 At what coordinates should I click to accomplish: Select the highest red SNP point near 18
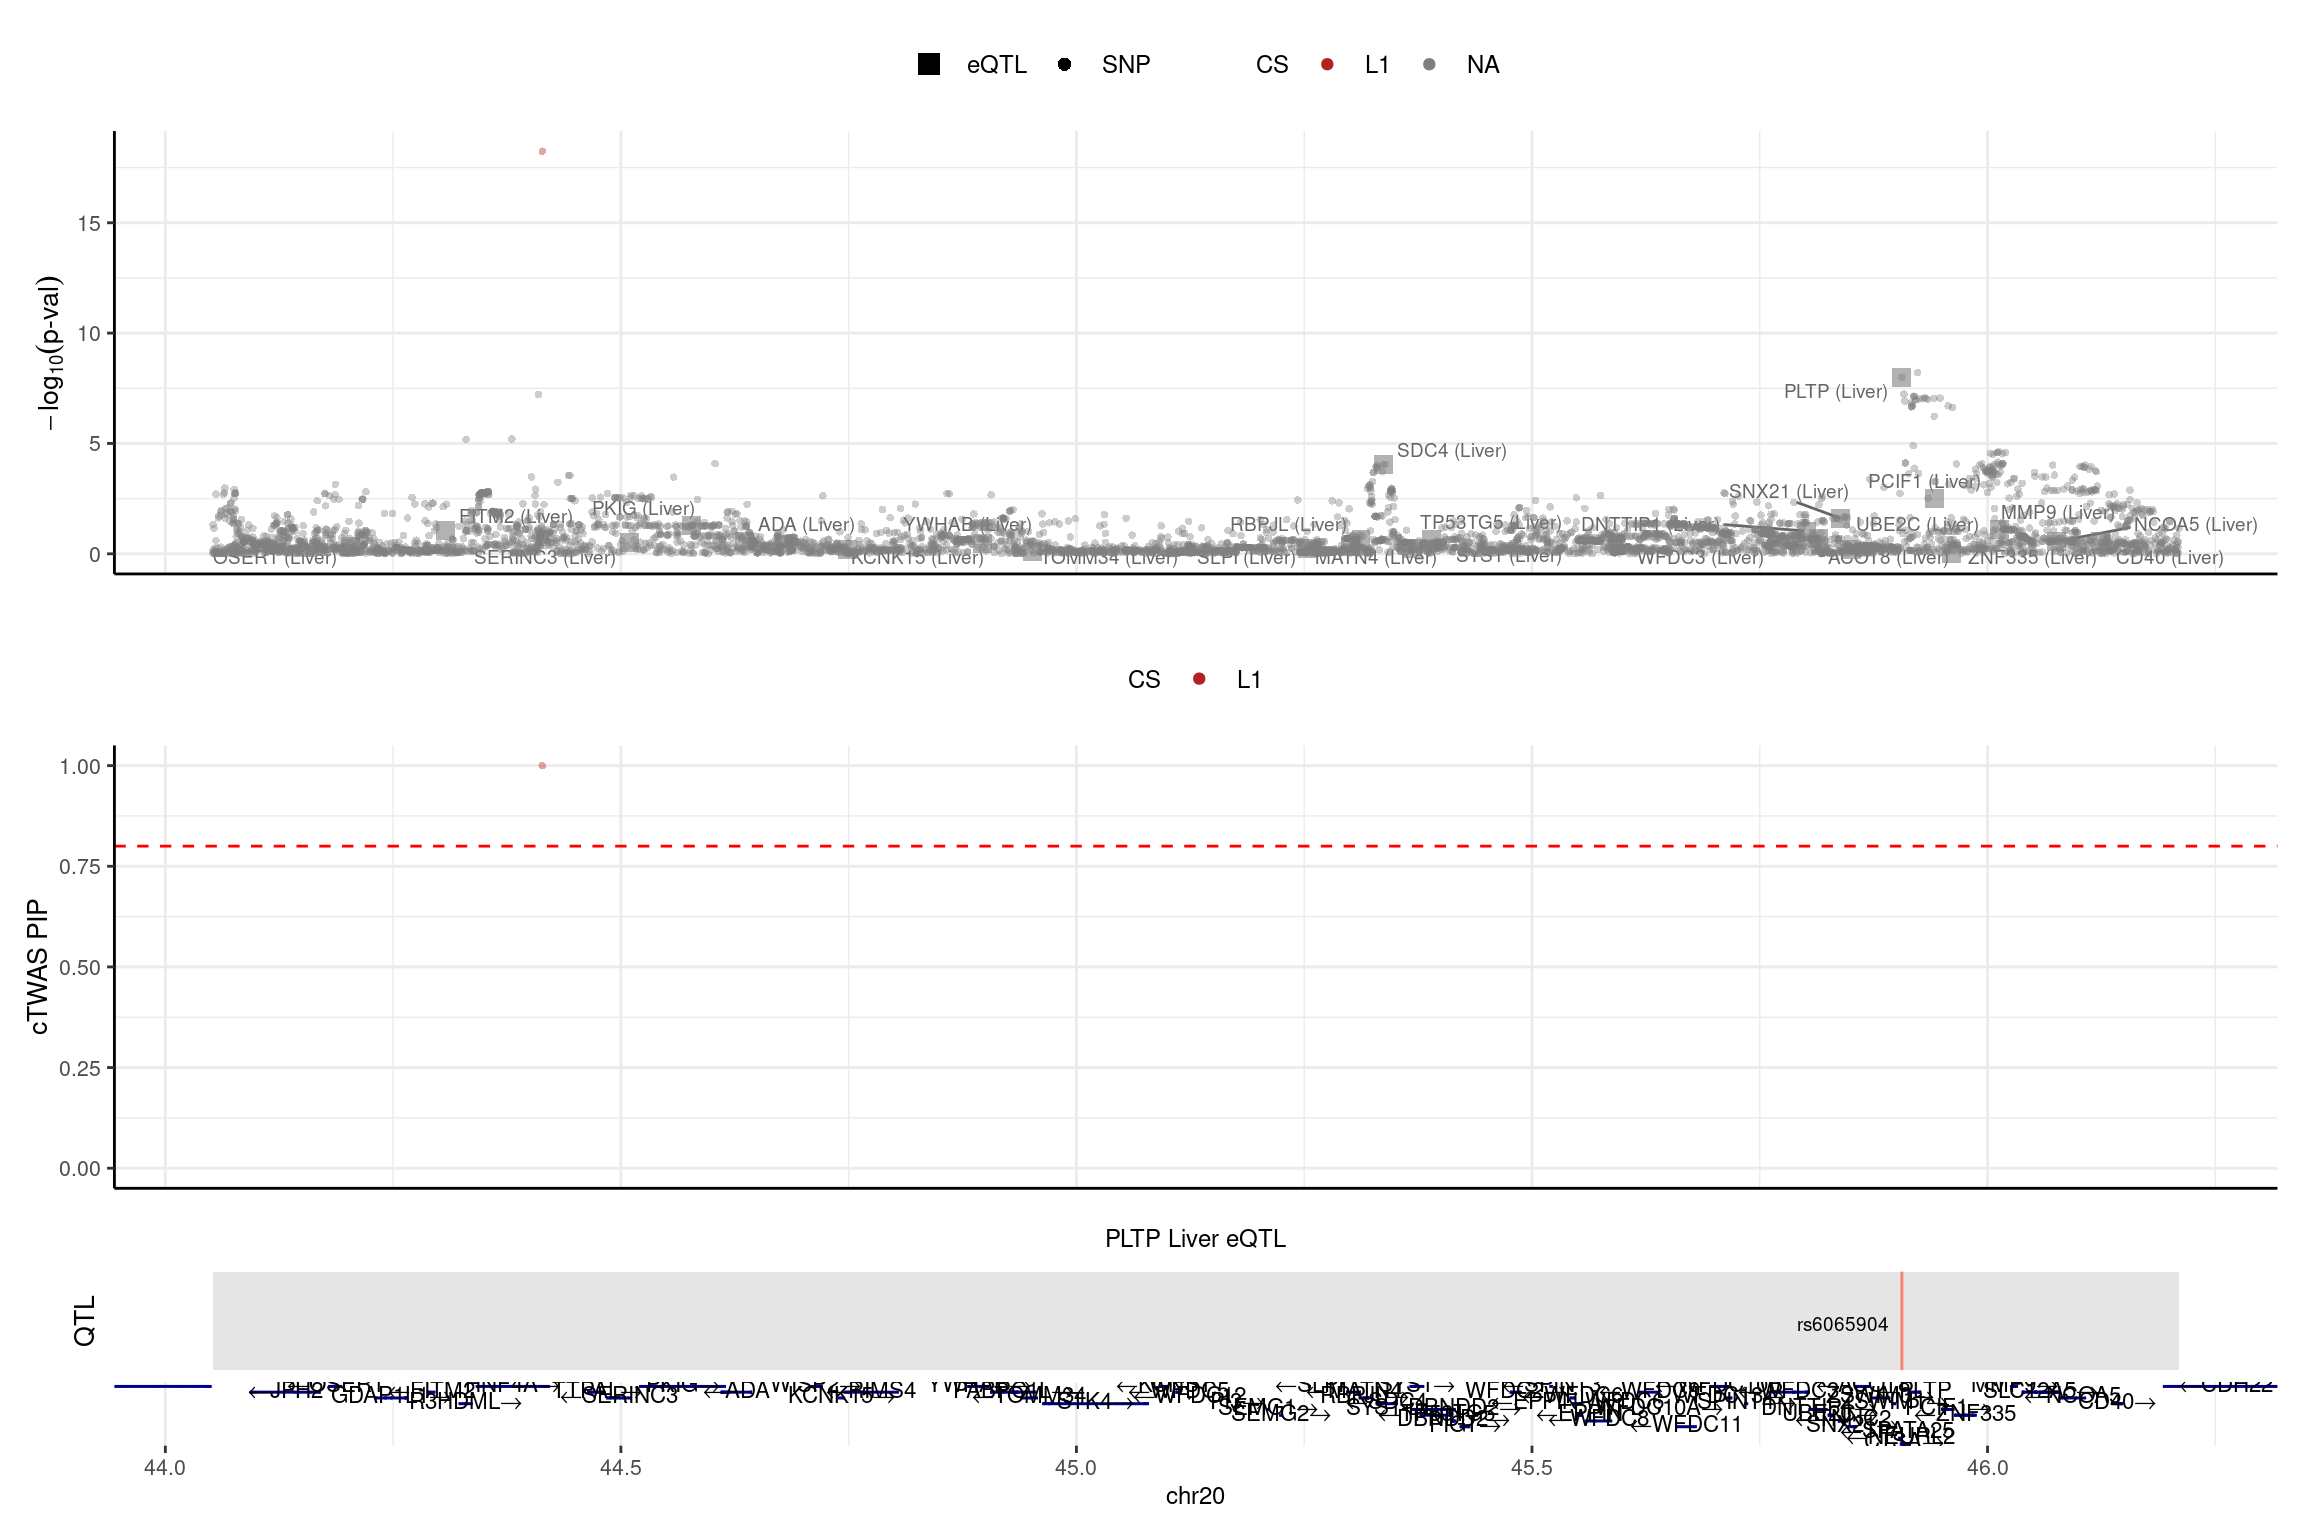click(x=542, y=152)
